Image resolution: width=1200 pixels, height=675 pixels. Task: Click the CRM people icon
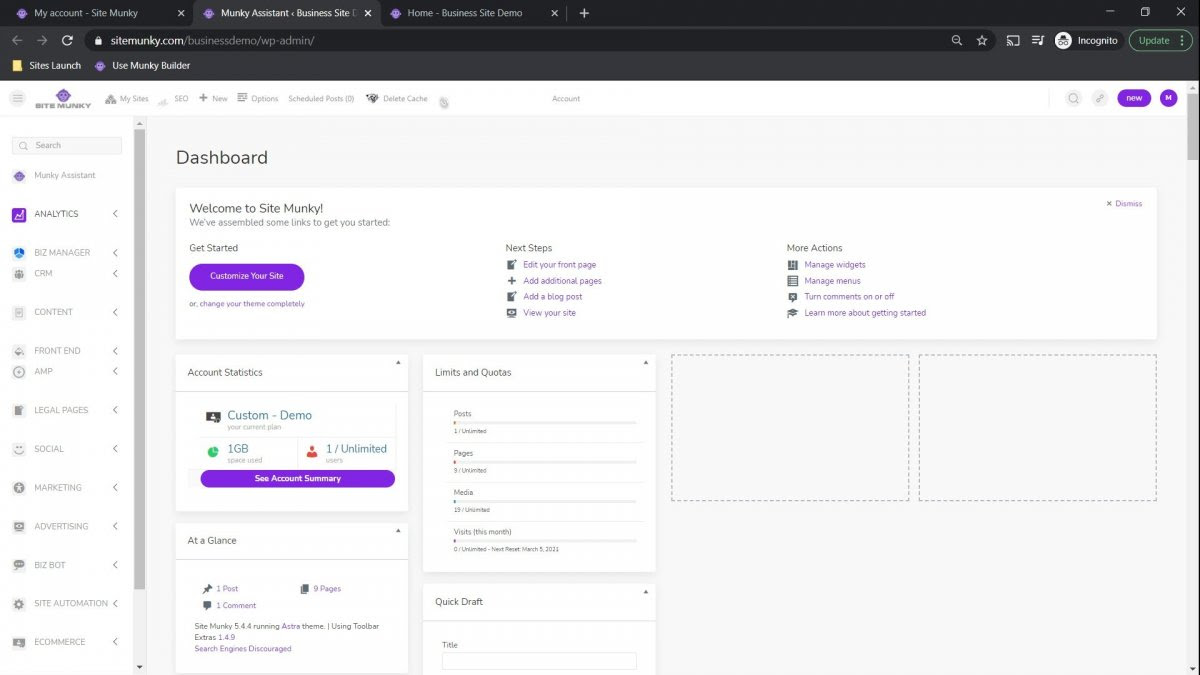[x=19, y=274]
